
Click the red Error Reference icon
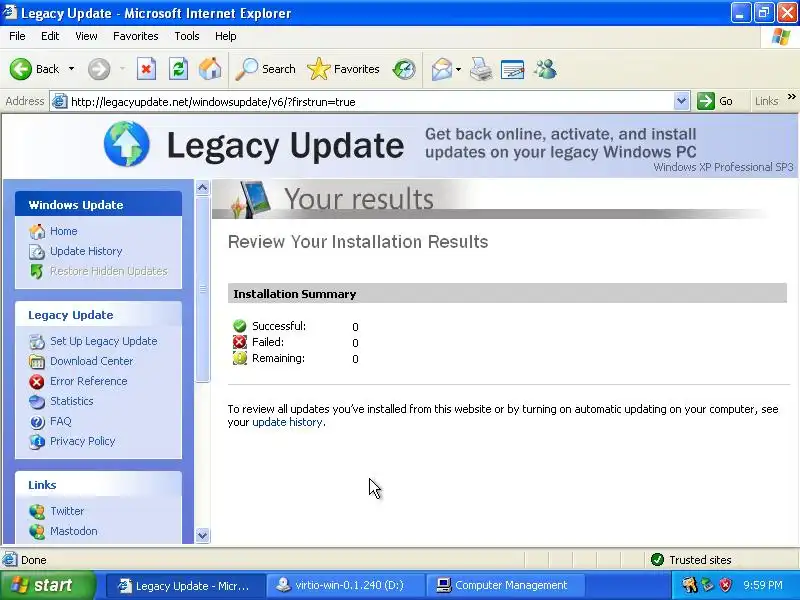coord(37,382)
